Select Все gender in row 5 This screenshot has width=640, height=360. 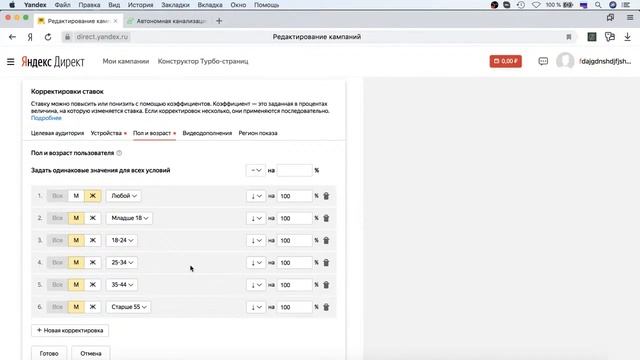click(58, 285)
